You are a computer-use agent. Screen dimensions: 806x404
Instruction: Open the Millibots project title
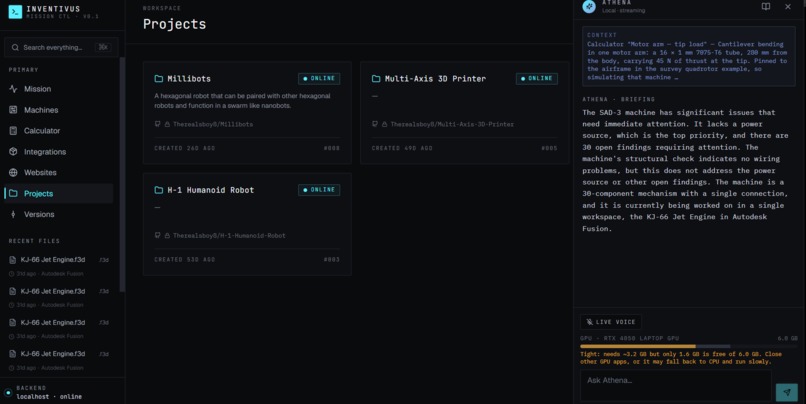[189, 79]
